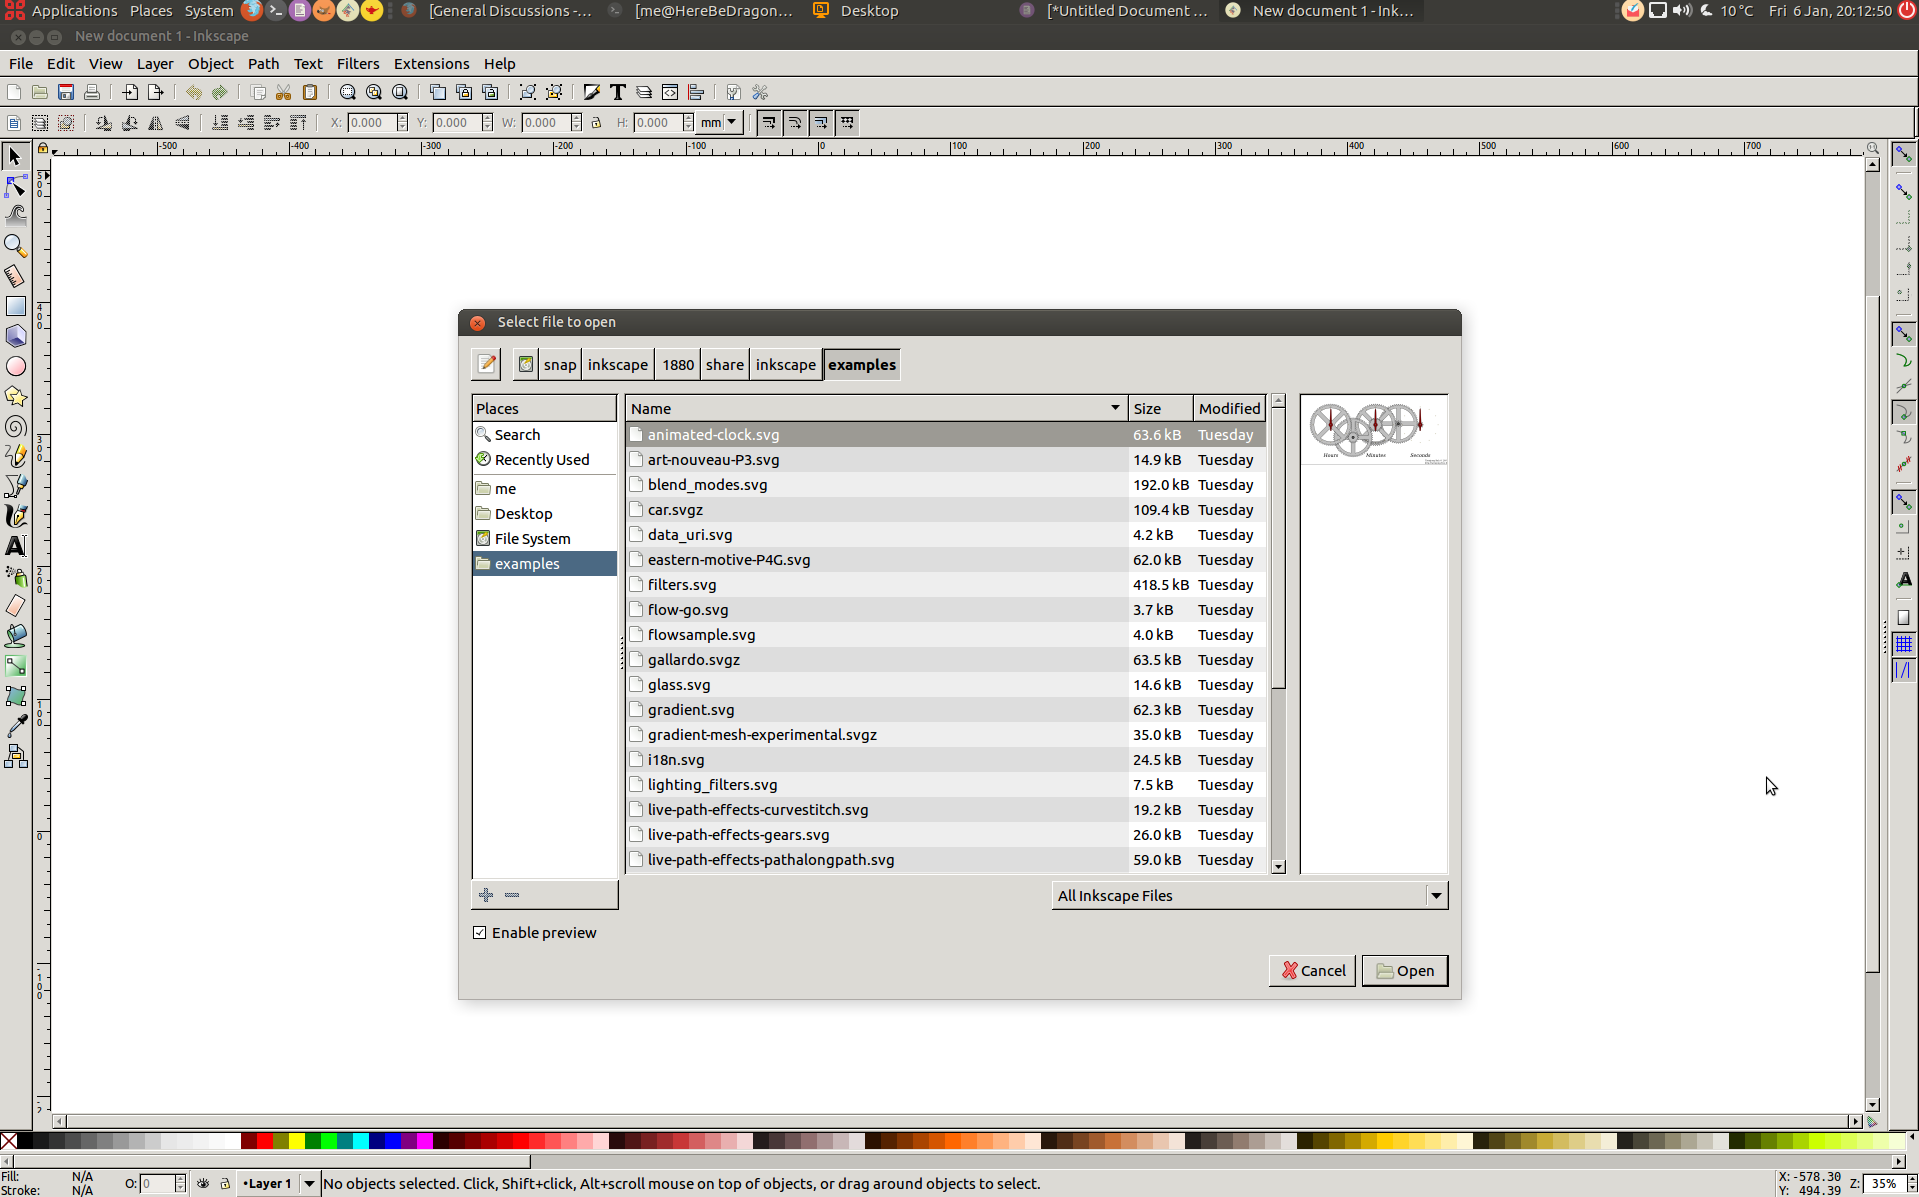Open the All Inkscape Files file type dropdown

pos(1437,895)
